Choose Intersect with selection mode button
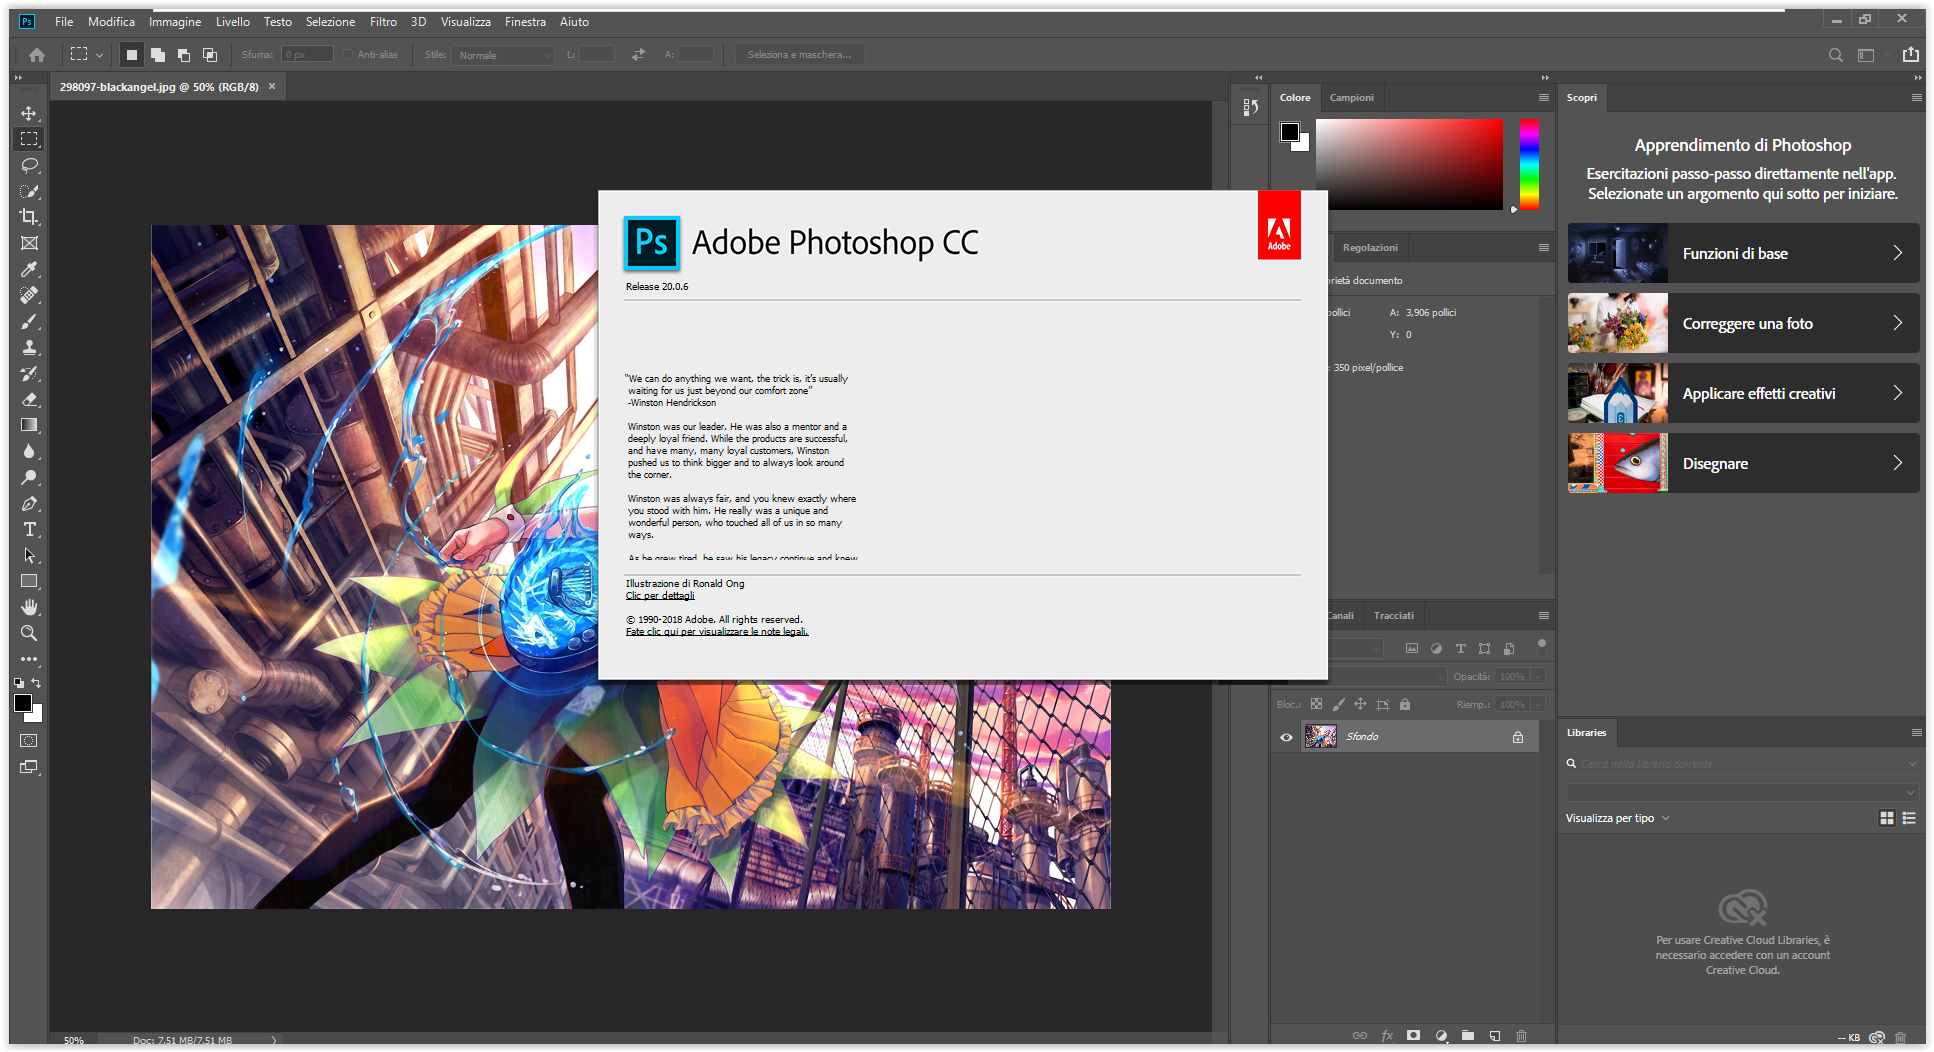Image resolution: width=1934 pixels, height=1052 pixels. (210, 55)
